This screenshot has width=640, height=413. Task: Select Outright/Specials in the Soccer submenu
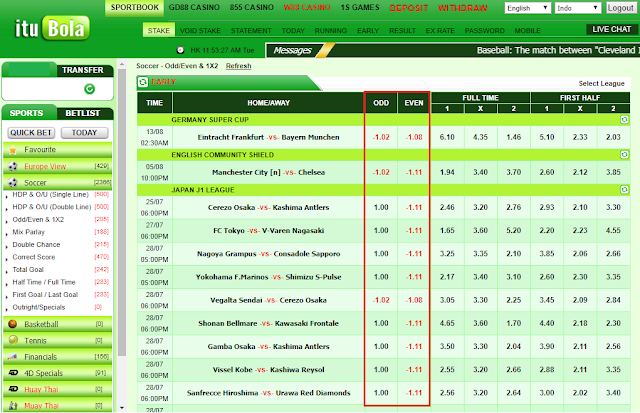point(39,307)
